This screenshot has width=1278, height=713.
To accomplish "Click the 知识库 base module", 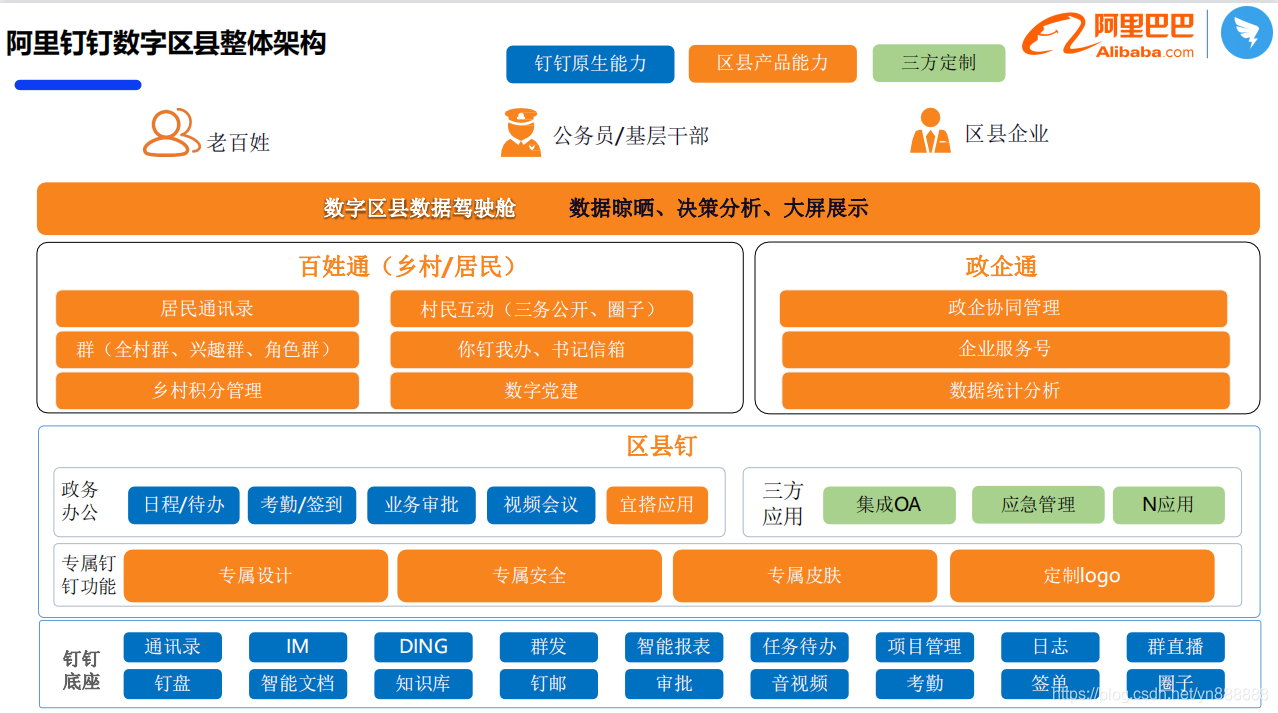I will 423,684.
